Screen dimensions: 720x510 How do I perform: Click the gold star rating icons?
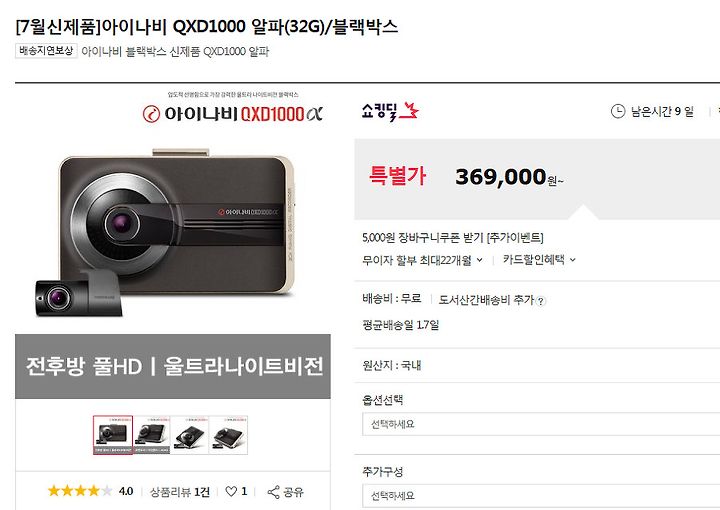point(80,491)
